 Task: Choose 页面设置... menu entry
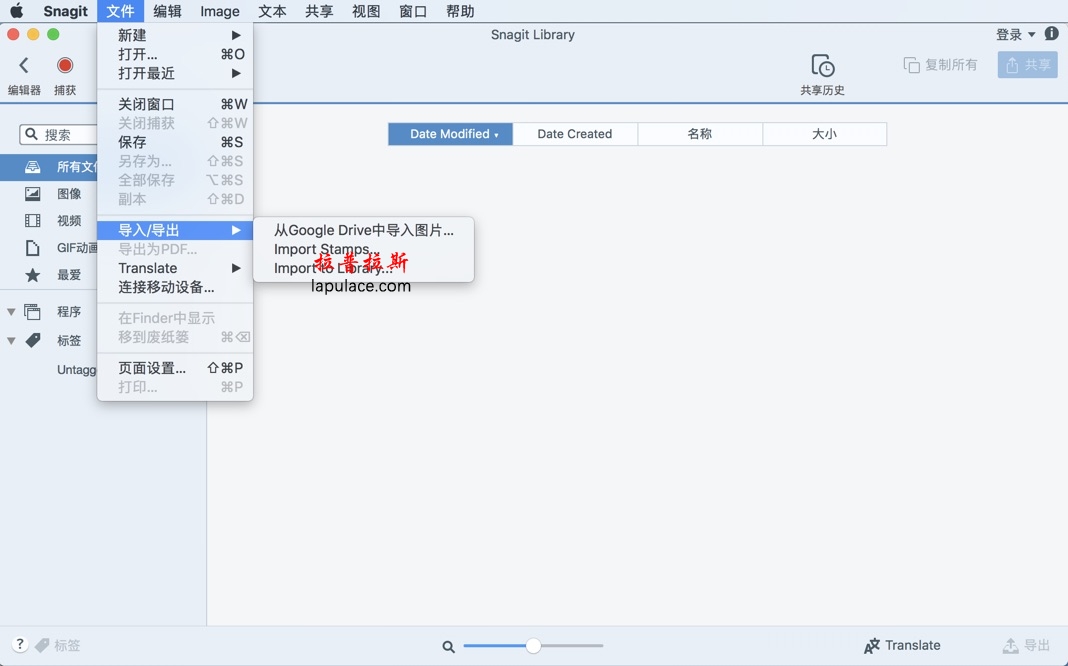click(175, 368)
